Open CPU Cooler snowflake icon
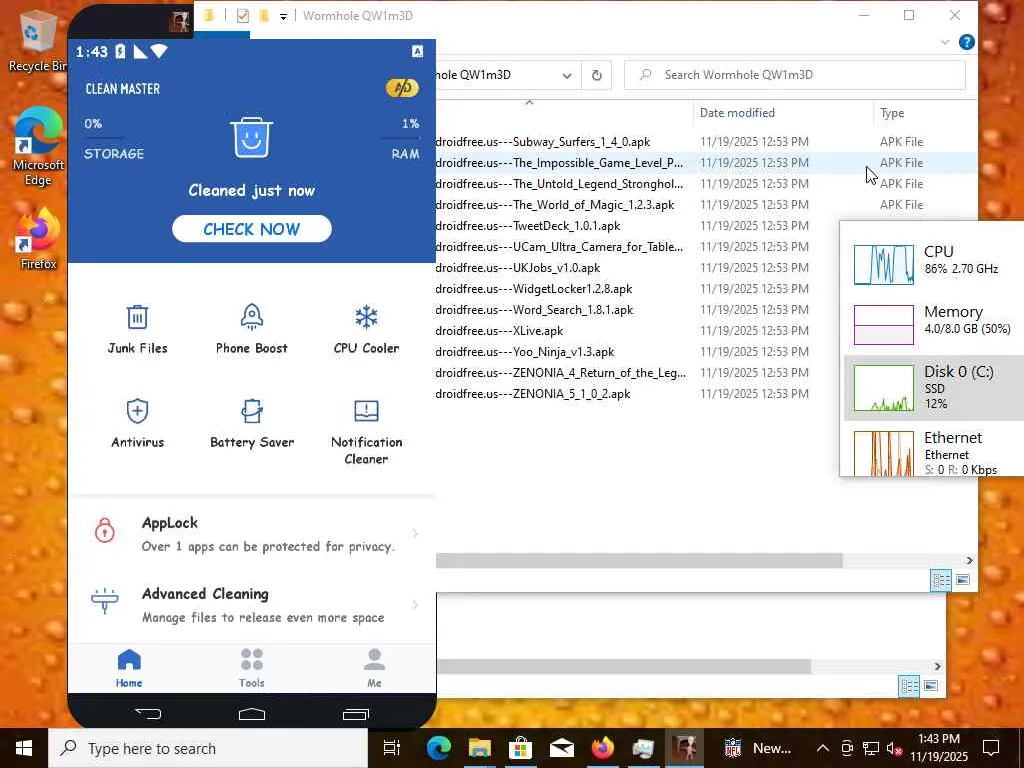Screen dimensions: 1024x768 point(366,329)
